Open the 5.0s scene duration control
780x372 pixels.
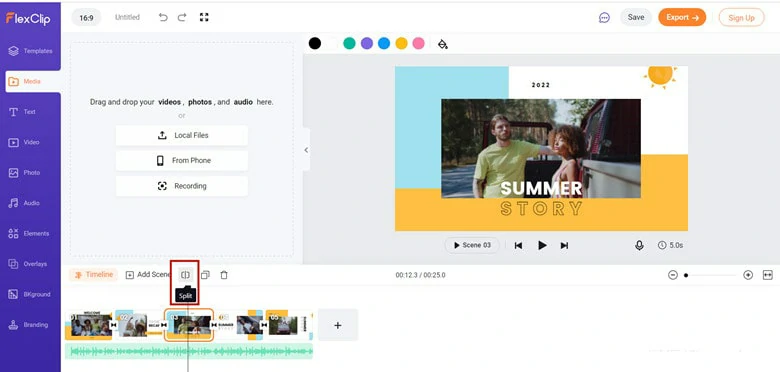670,245
